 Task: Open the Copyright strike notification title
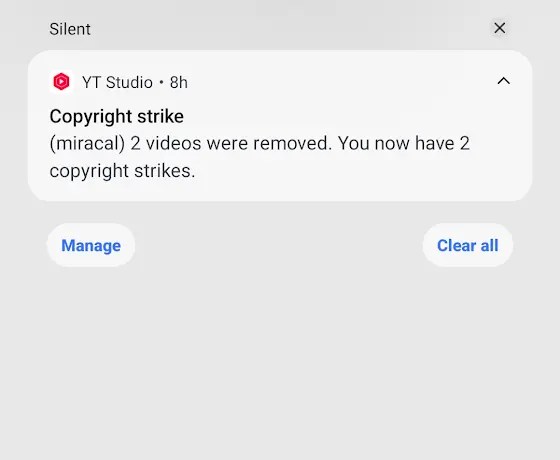tap(117, 116)
